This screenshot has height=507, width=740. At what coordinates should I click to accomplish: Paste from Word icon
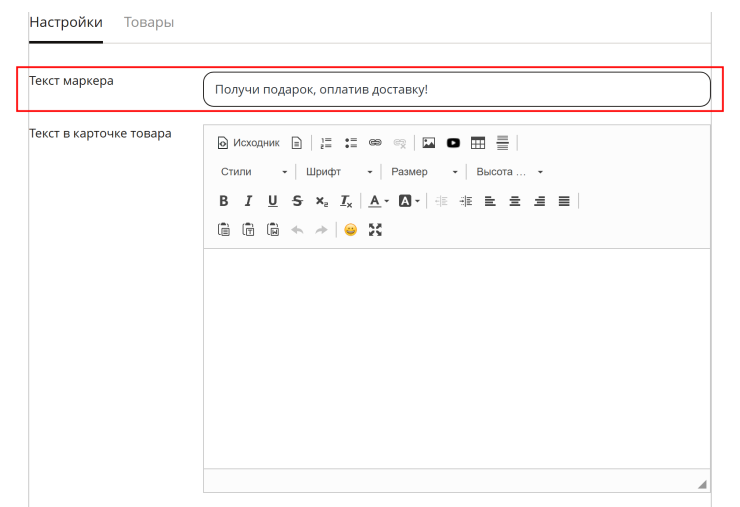pyautogui.click(x=273, y=230)
